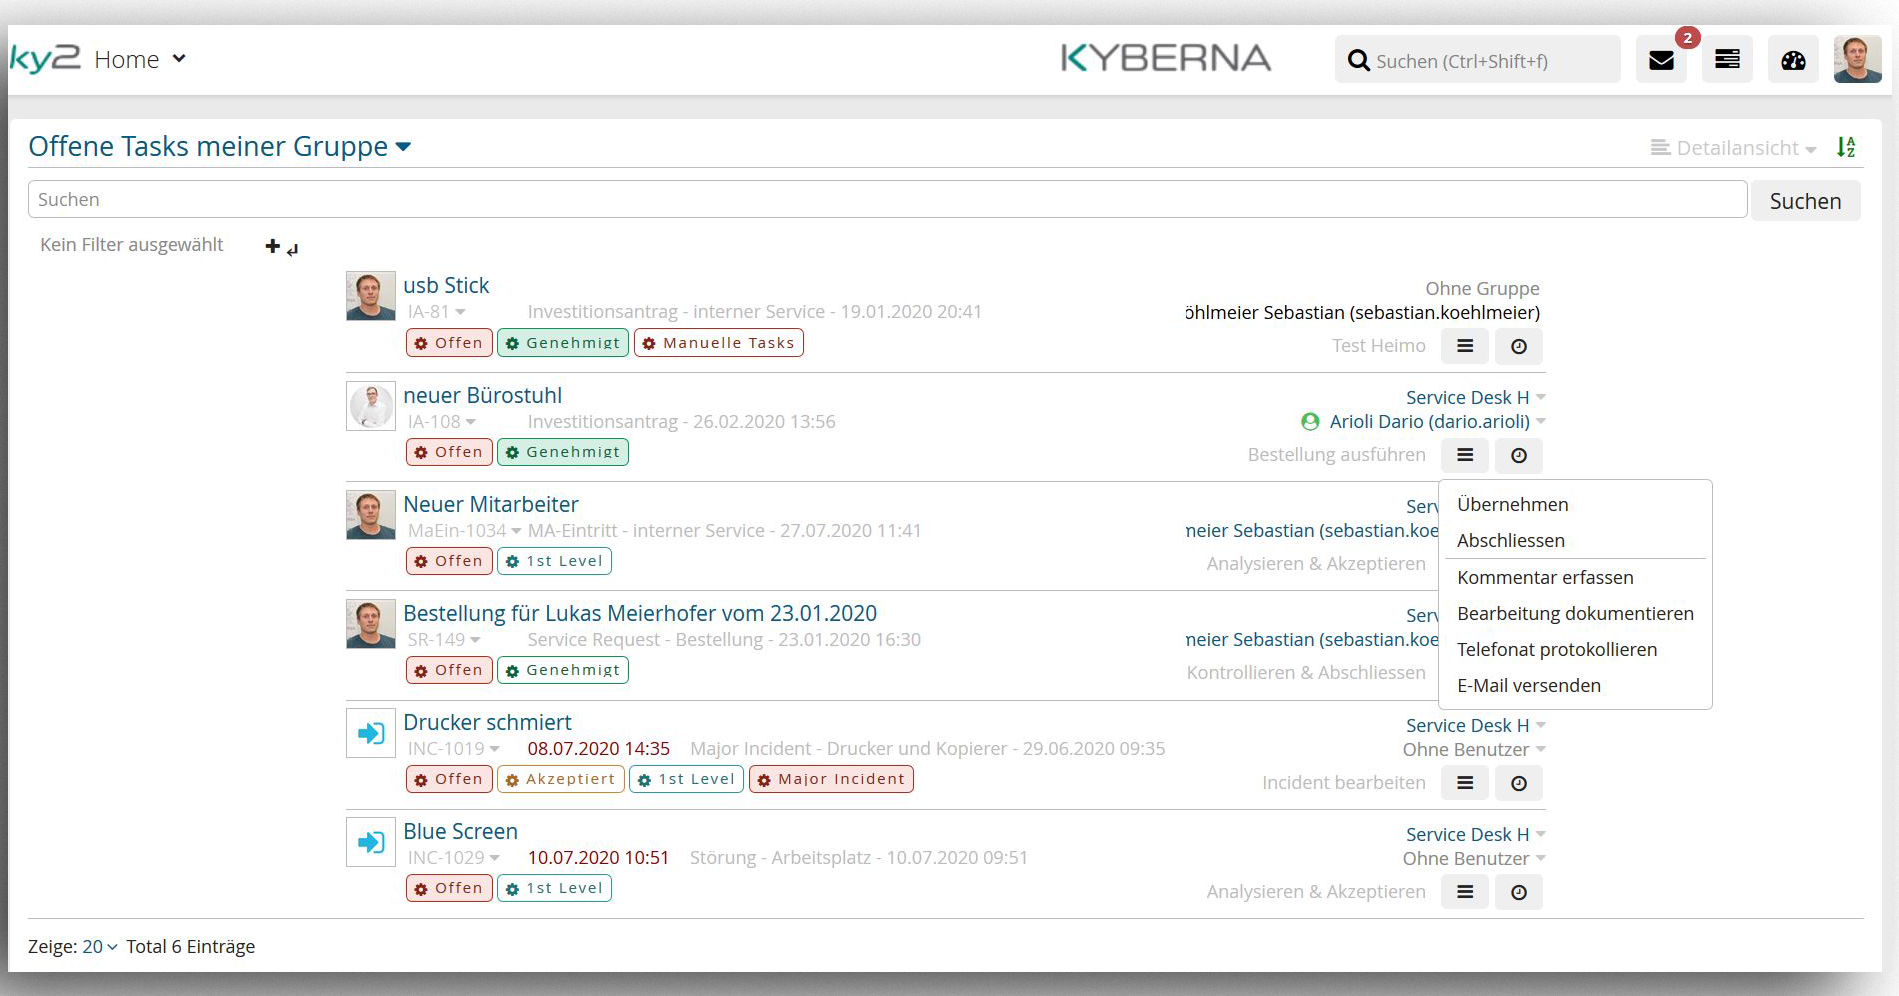Open the queue list icon in top bar
This screenshot has width=1899, height=996.
tap(1726, 59)
